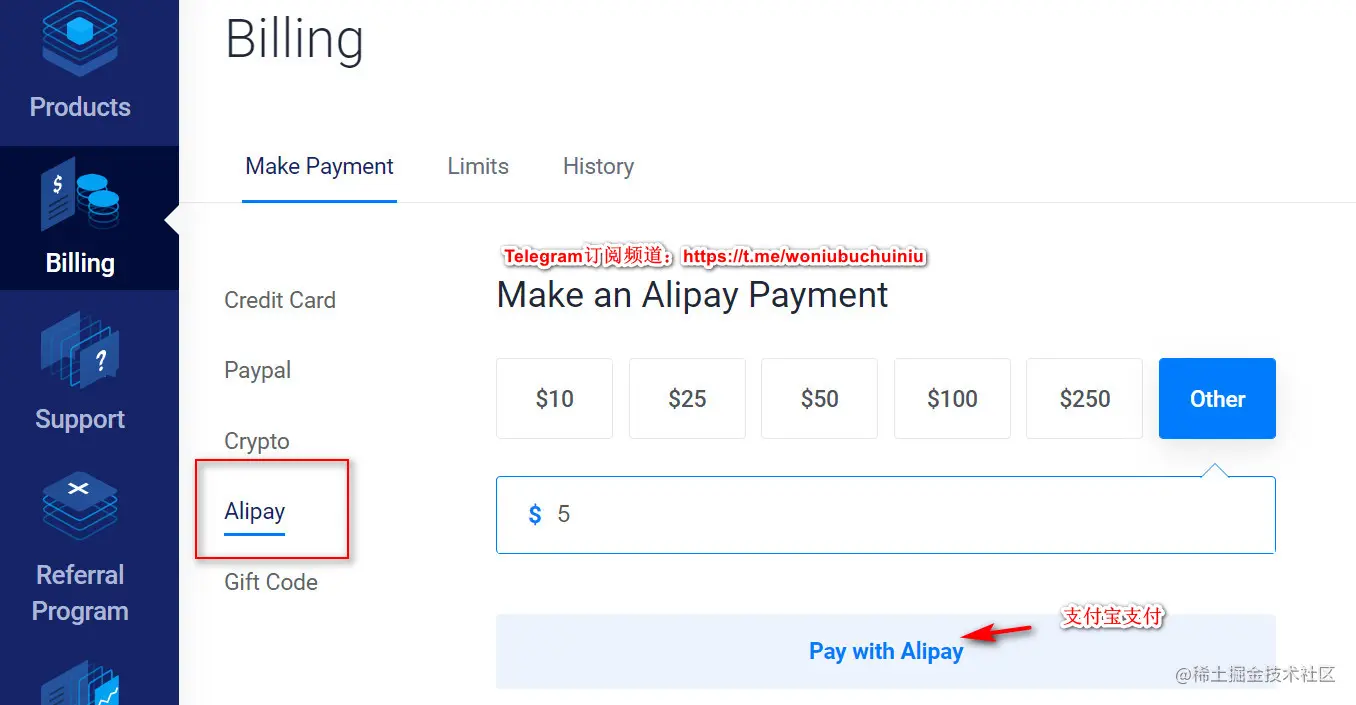Screen dimensions: 1356x705
Task: Click the dollar sign inside the amount field
Action: 533,514
